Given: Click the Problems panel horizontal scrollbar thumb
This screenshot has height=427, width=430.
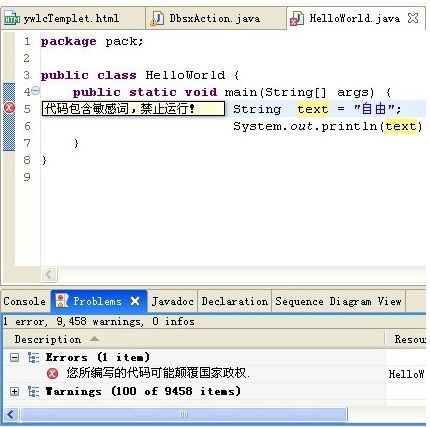Looking at the screenshot, I should (184, 415).
